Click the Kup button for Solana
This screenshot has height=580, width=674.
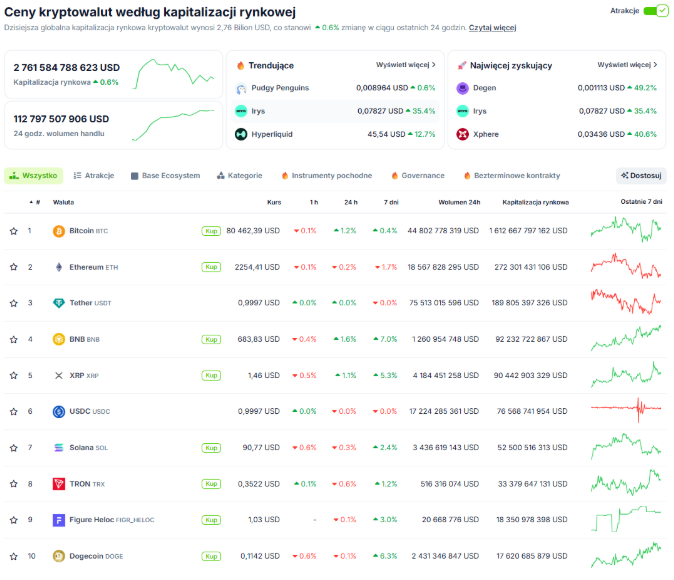click(211, 448)
